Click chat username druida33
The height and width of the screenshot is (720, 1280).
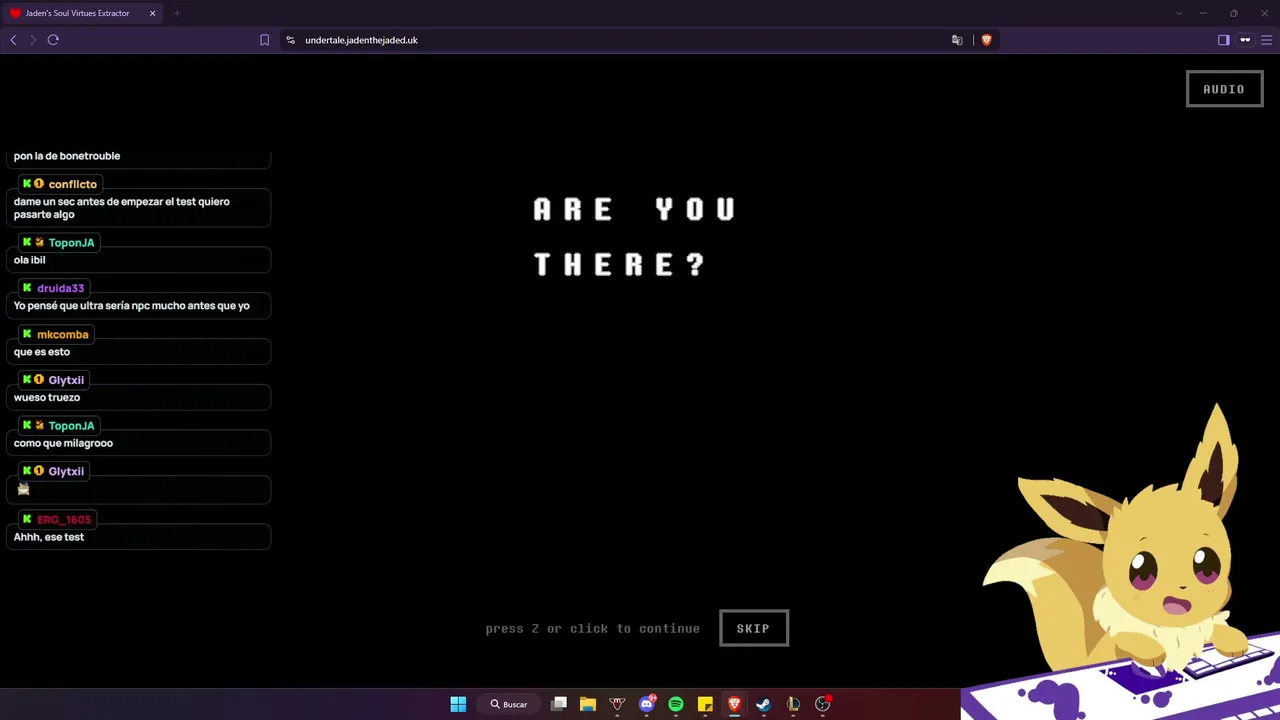(x=60, y=288)
